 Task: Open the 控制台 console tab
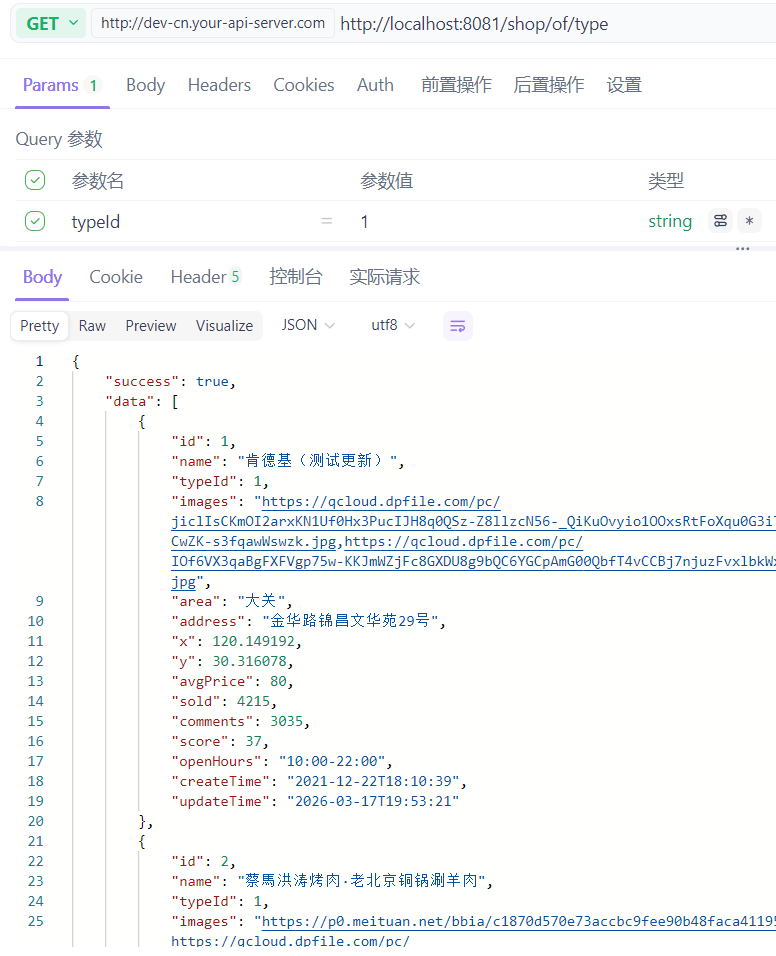pyautogui.click(x=296, y=277)
